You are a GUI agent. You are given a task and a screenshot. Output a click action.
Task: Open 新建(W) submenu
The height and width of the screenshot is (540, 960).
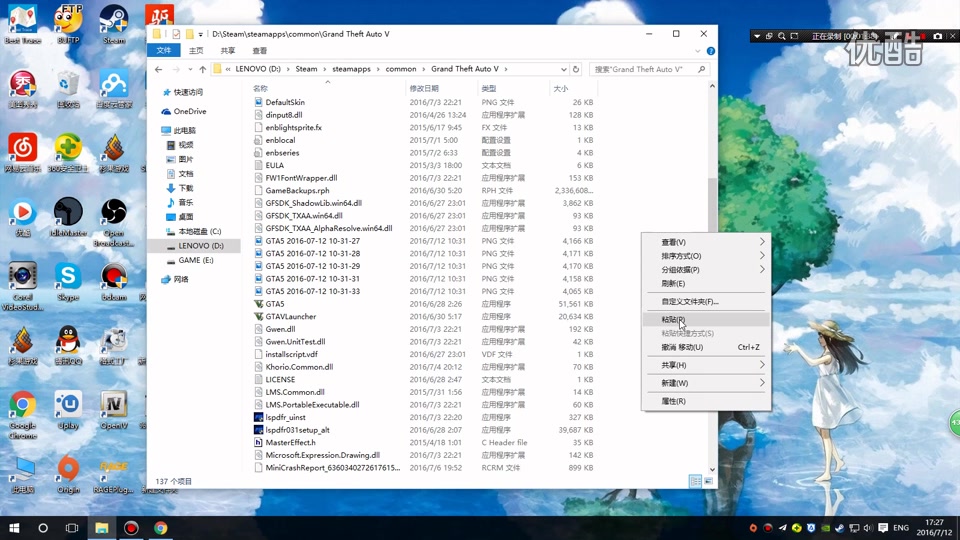(706, 383)
